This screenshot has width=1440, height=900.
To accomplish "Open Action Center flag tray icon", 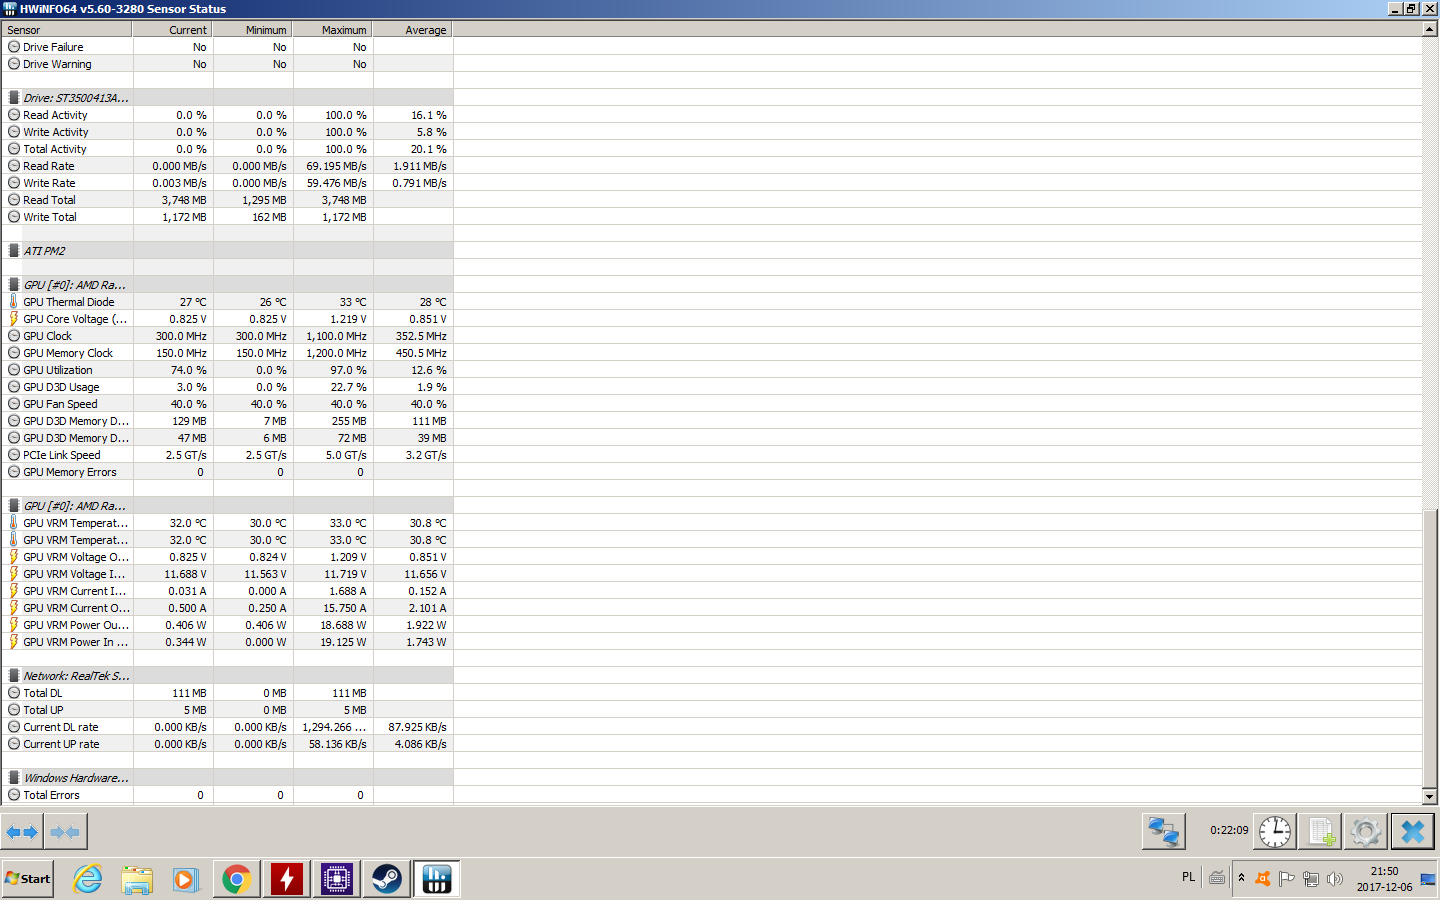I will [1286, 879].
